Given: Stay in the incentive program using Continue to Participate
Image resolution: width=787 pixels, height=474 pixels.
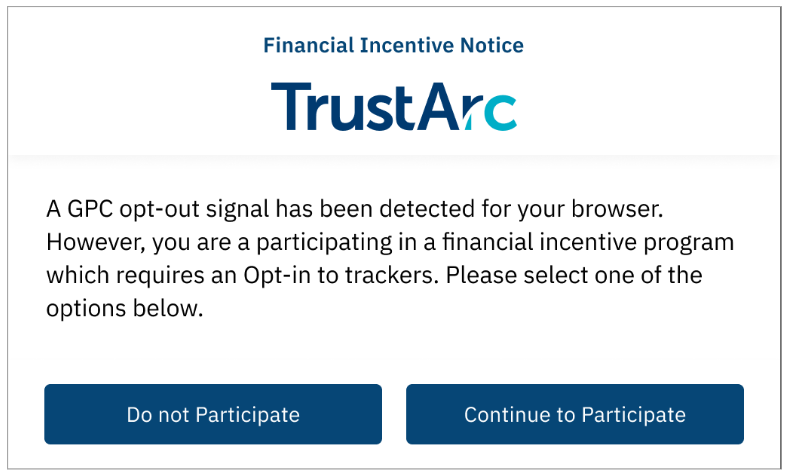Looking at the screenshot, I should pos(575,414).
